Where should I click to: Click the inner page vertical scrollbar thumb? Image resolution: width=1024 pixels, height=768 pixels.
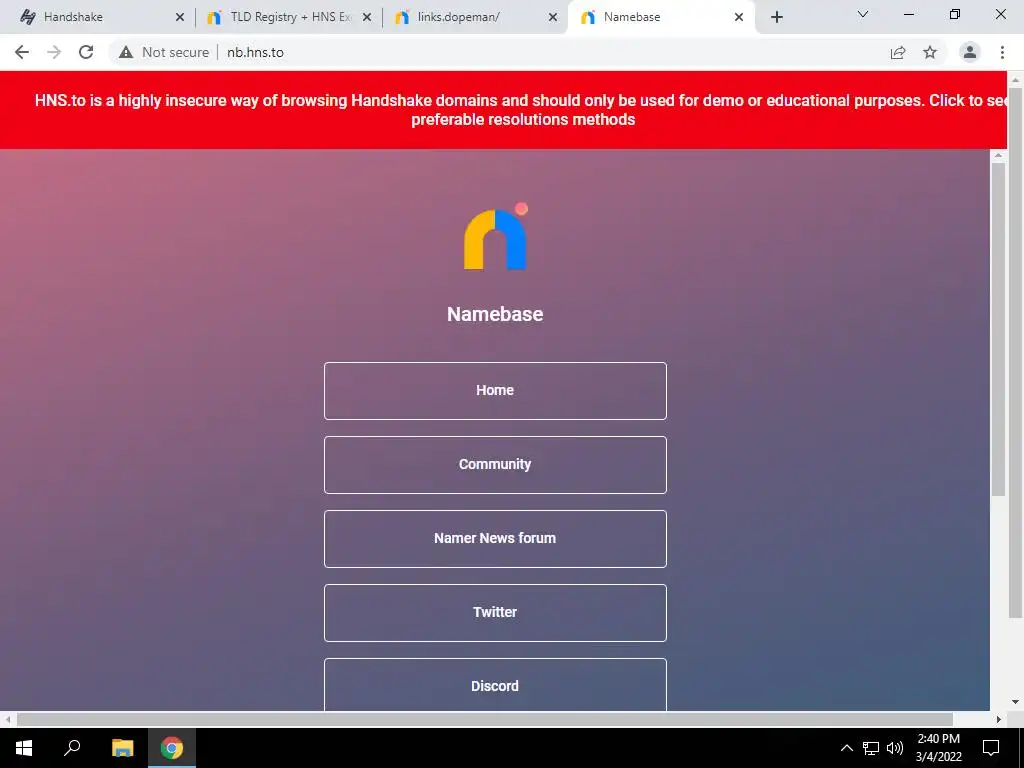click(x=998, y=329)
